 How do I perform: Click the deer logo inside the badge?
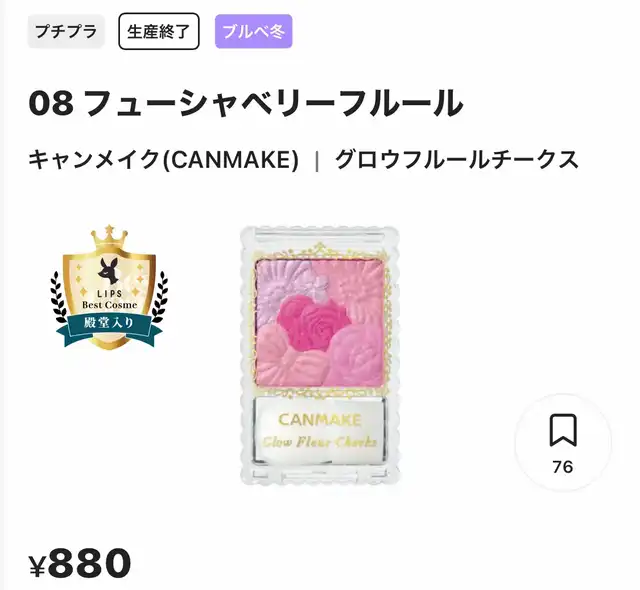pyautogui.click(x=108, y=271)
